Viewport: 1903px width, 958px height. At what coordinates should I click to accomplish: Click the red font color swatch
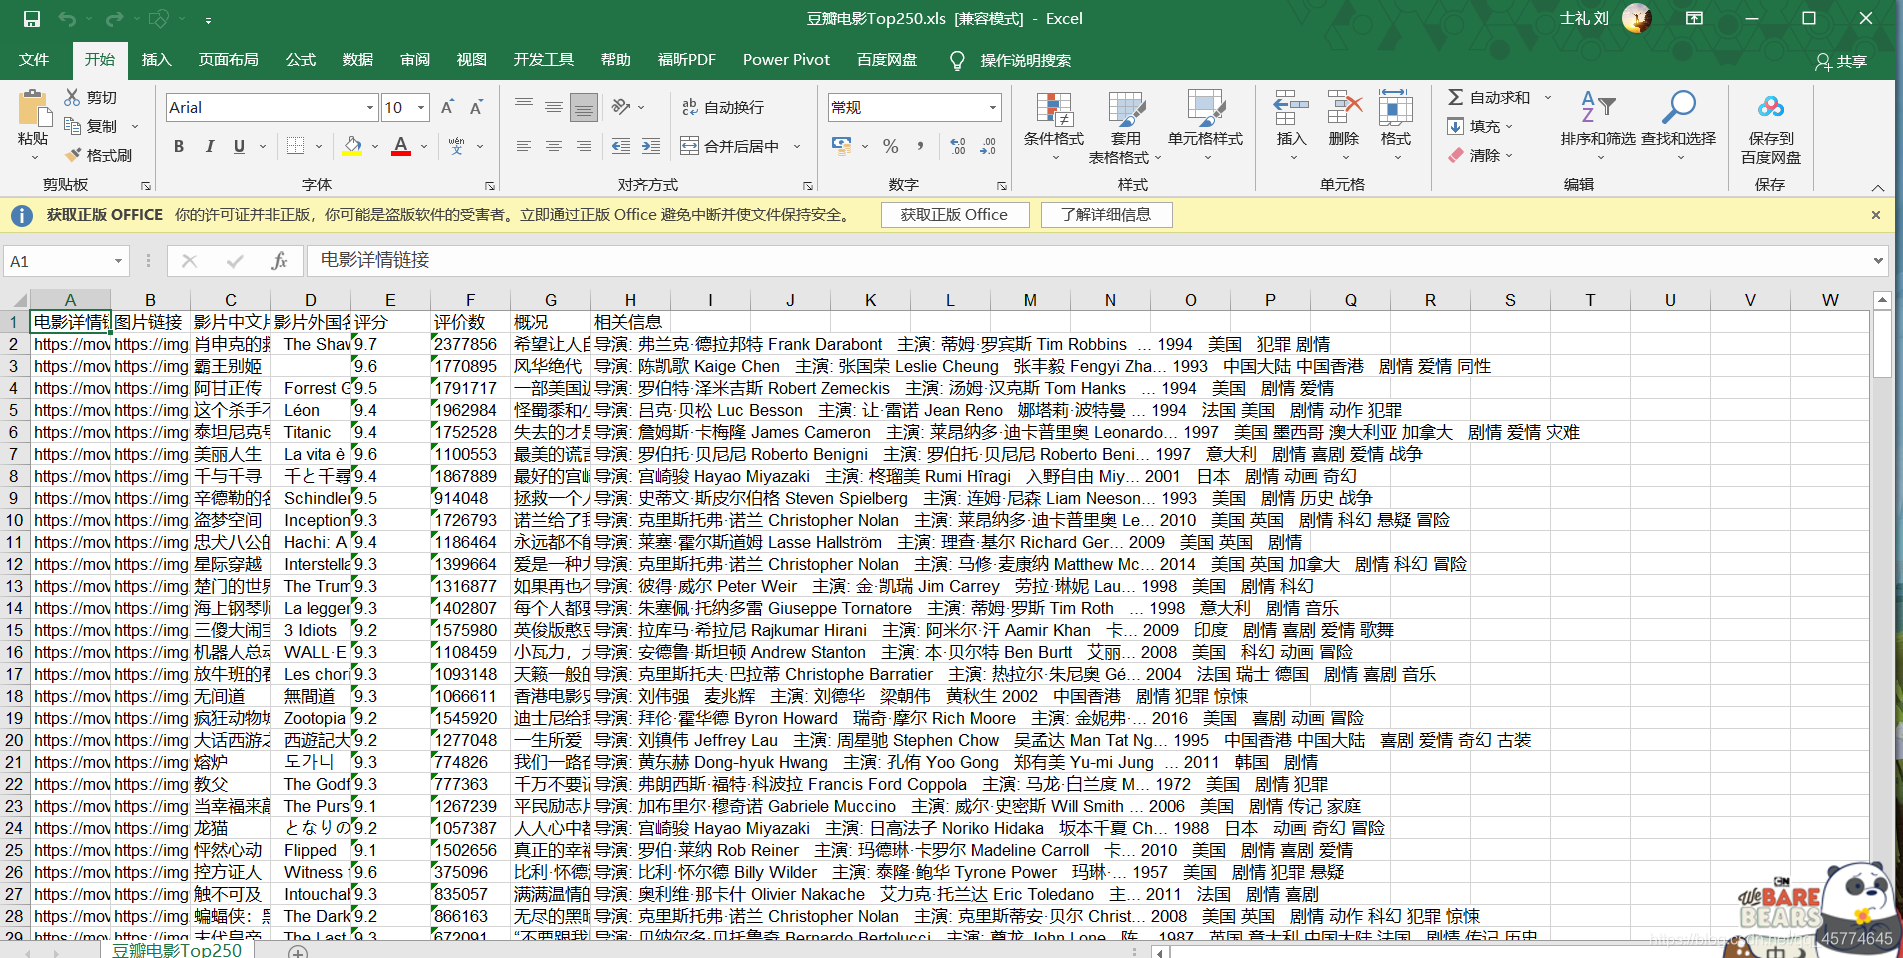[x=401, y=146]
